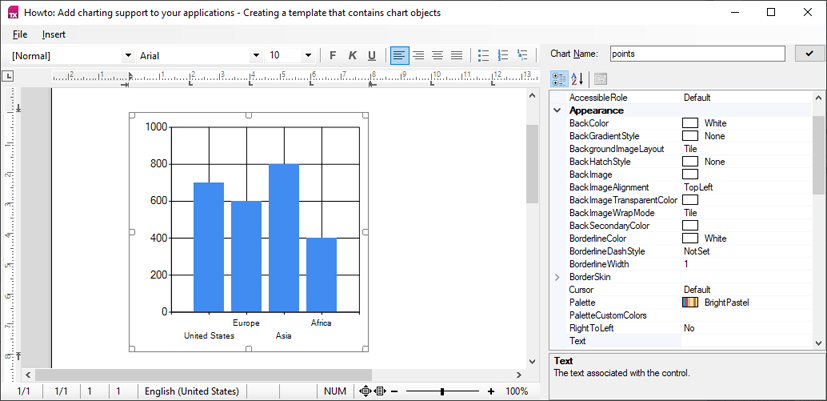Select the AccessibleRole property row
The width and height of the screenshot is (827, 401).
click(689, 98)
